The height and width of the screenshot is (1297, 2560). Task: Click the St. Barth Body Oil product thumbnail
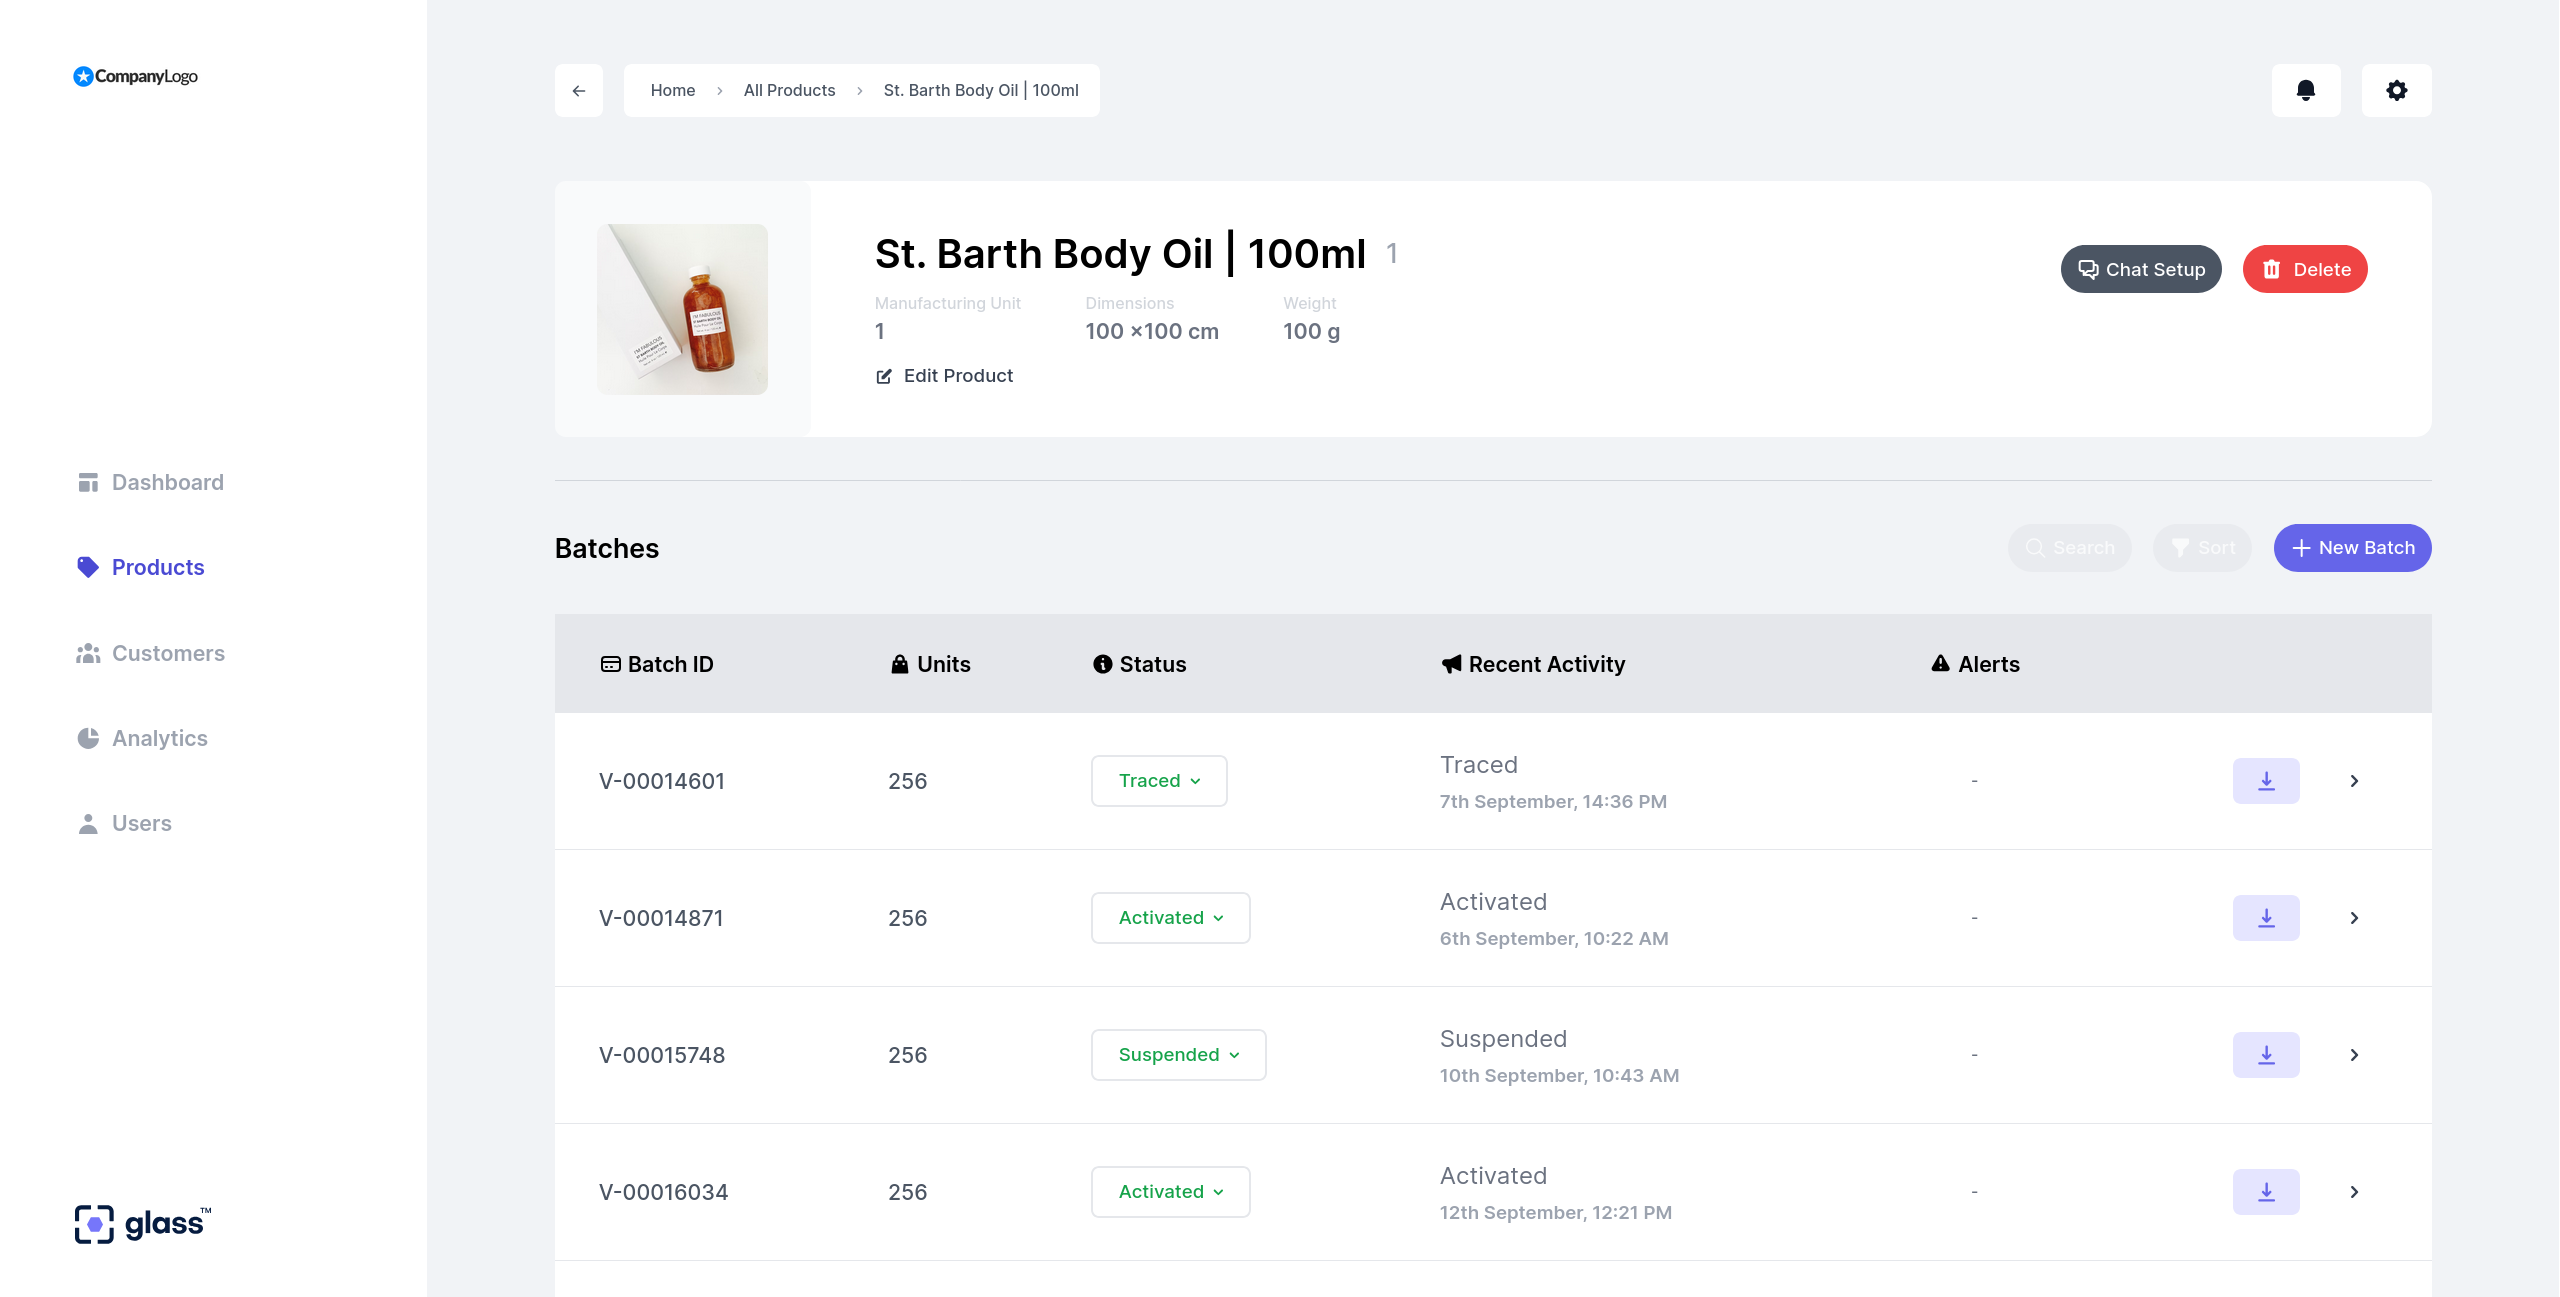click(682, 309)
